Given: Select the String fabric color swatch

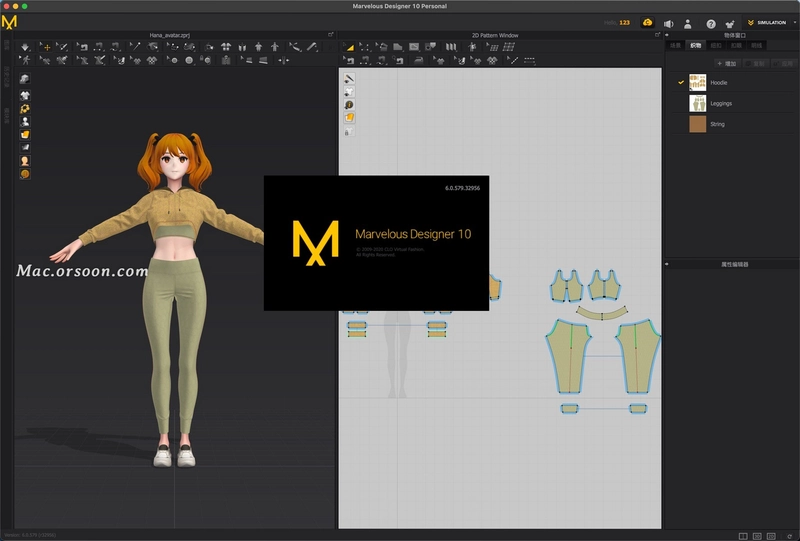Looking at the screenshot, I should coord(697,124).
